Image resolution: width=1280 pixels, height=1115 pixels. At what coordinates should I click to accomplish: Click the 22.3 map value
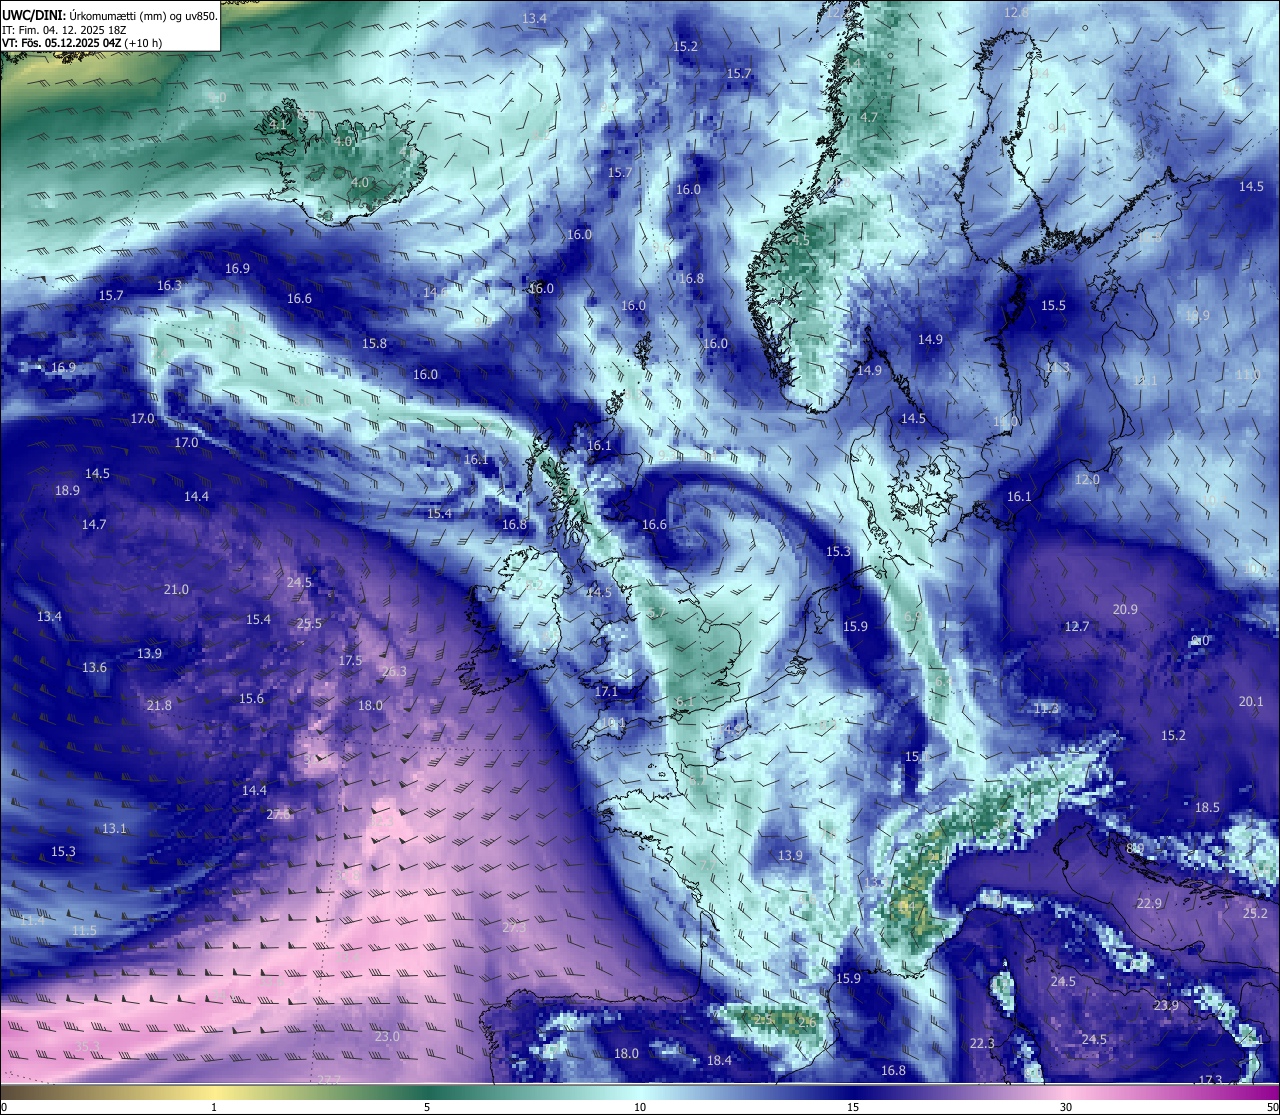(982, 1043)
